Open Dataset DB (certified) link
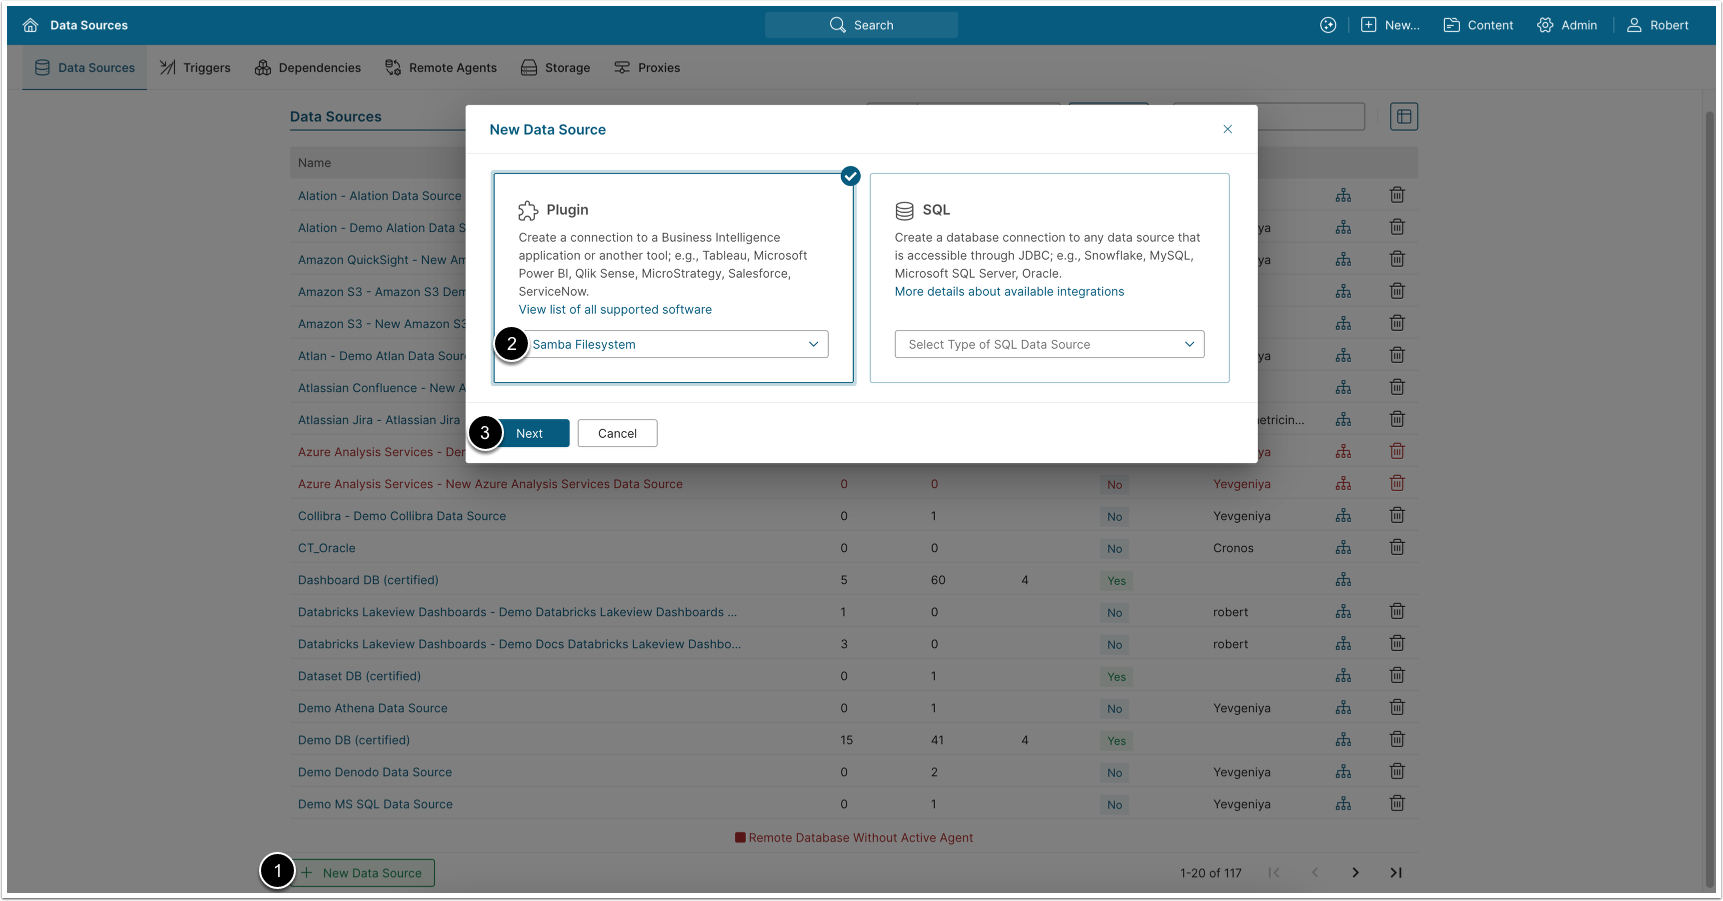This screenshot has height=901, width=1723. (359, 676)
